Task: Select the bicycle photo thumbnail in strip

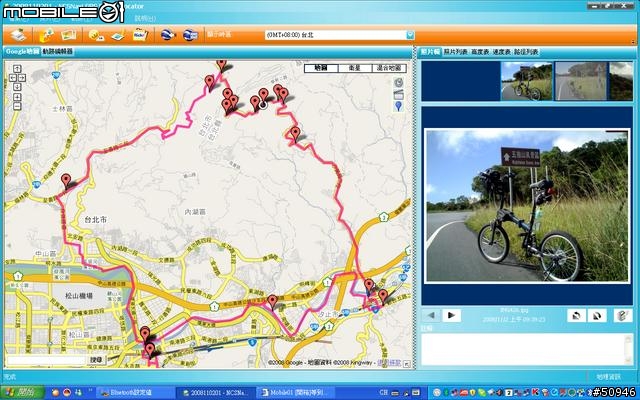Action: point(527,81)
